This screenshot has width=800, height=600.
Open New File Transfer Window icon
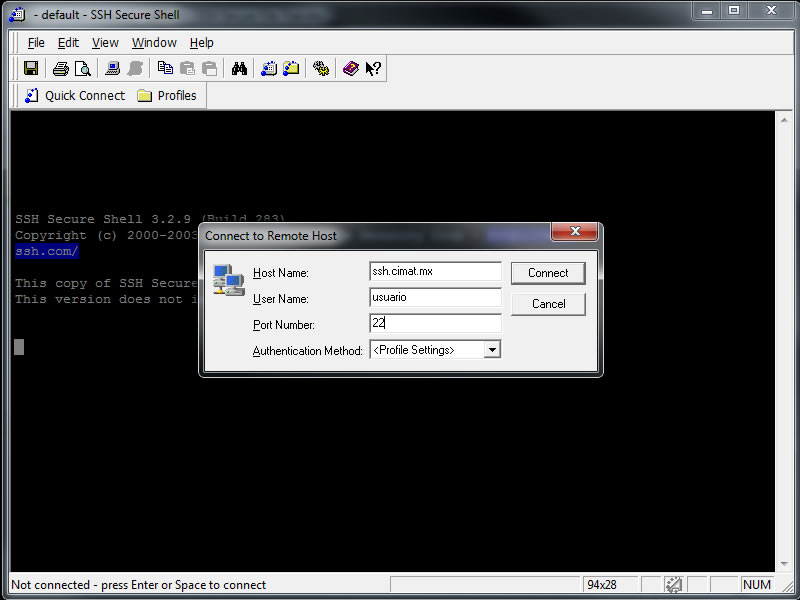point(291,68)
